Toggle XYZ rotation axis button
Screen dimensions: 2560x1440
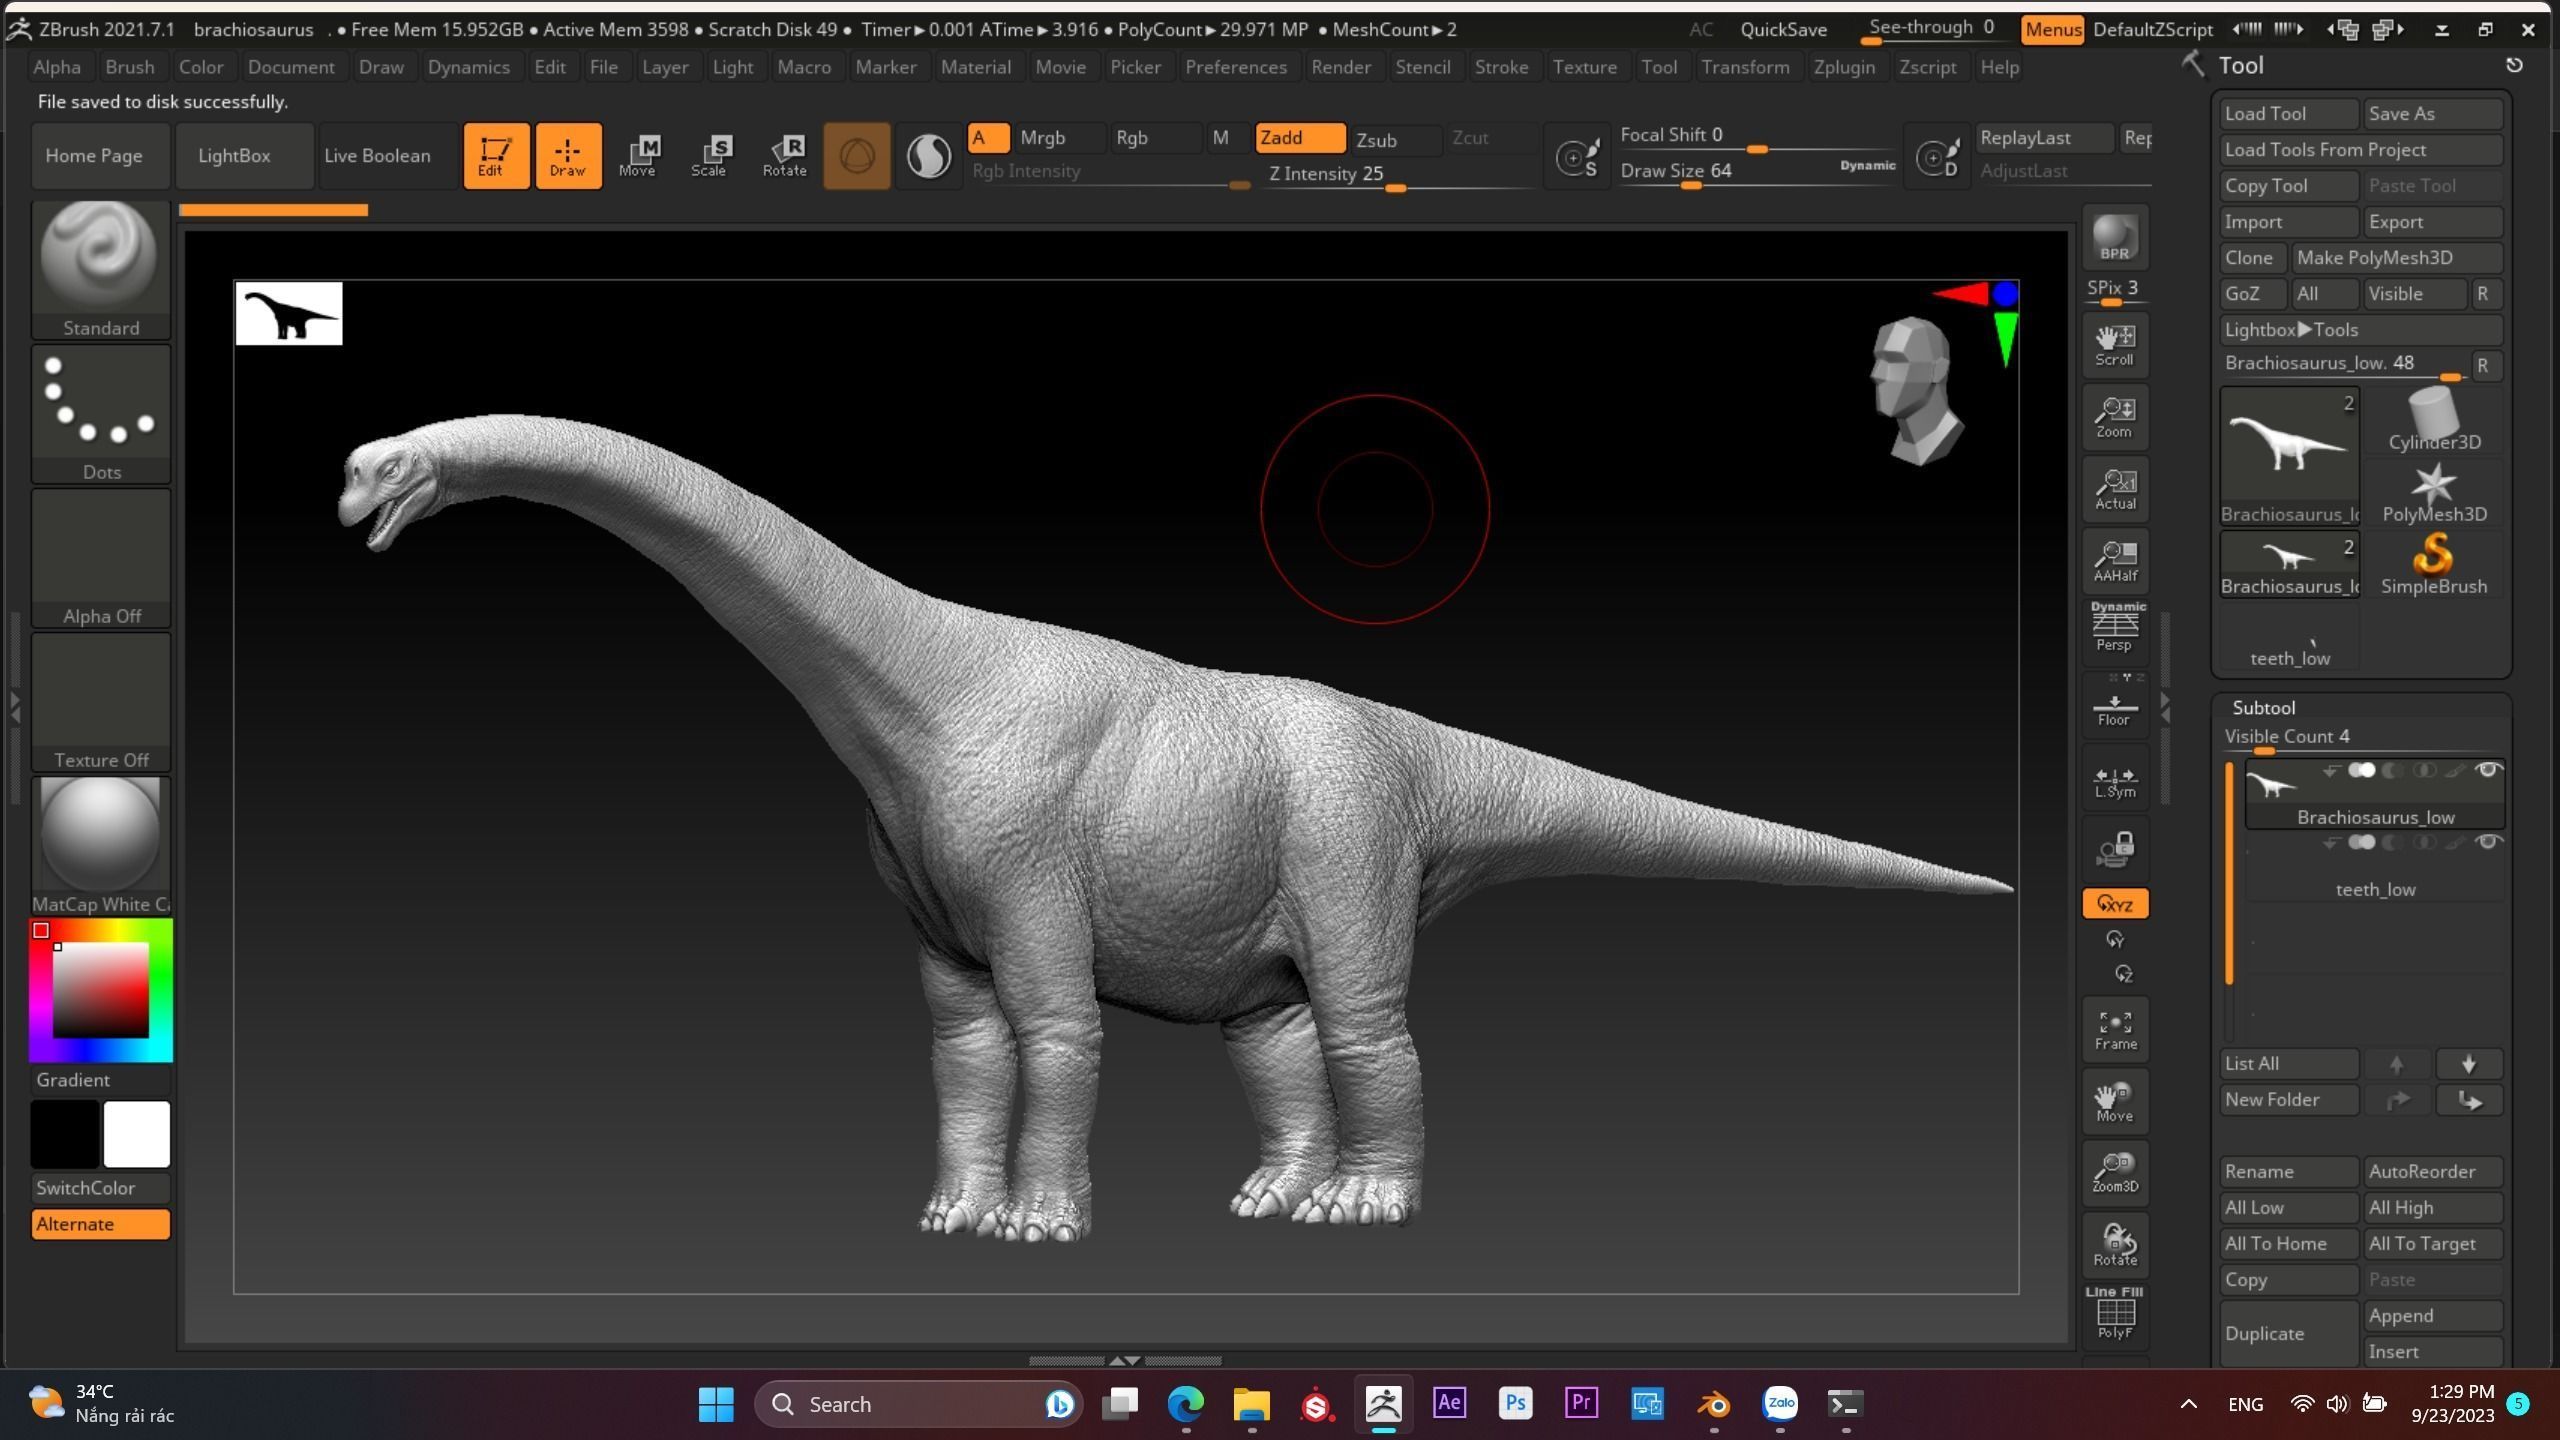tap(2115, 904)
